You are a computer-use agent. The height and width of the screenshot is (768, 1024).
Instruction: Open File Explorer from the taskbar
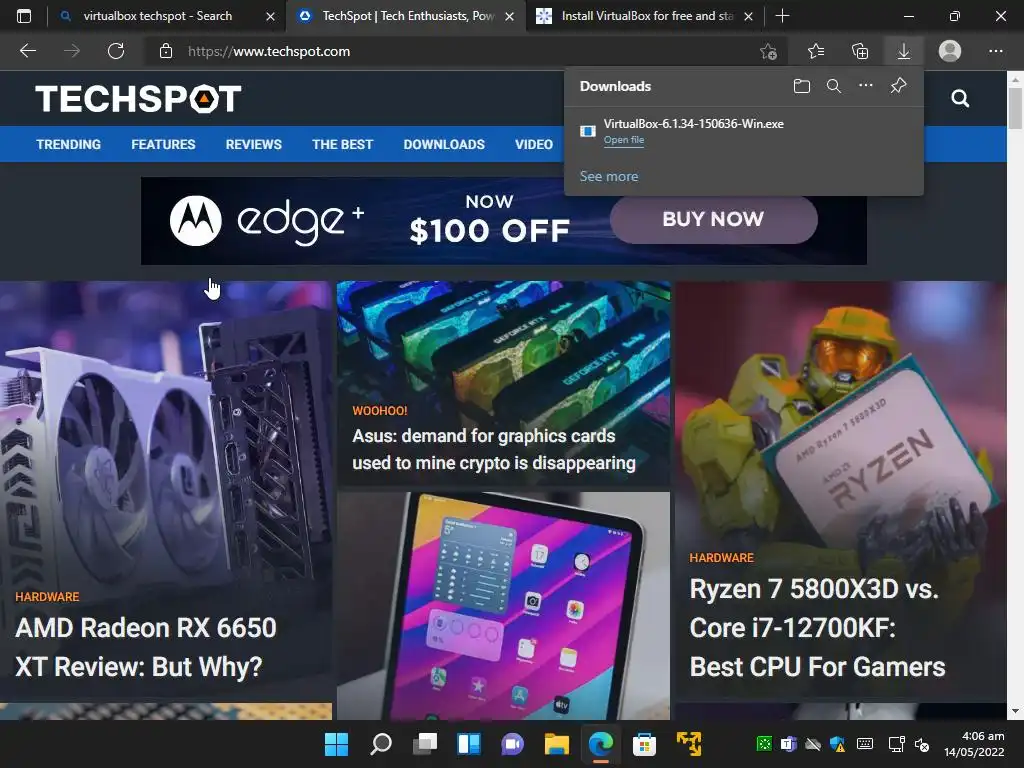[x=557, y=744]
